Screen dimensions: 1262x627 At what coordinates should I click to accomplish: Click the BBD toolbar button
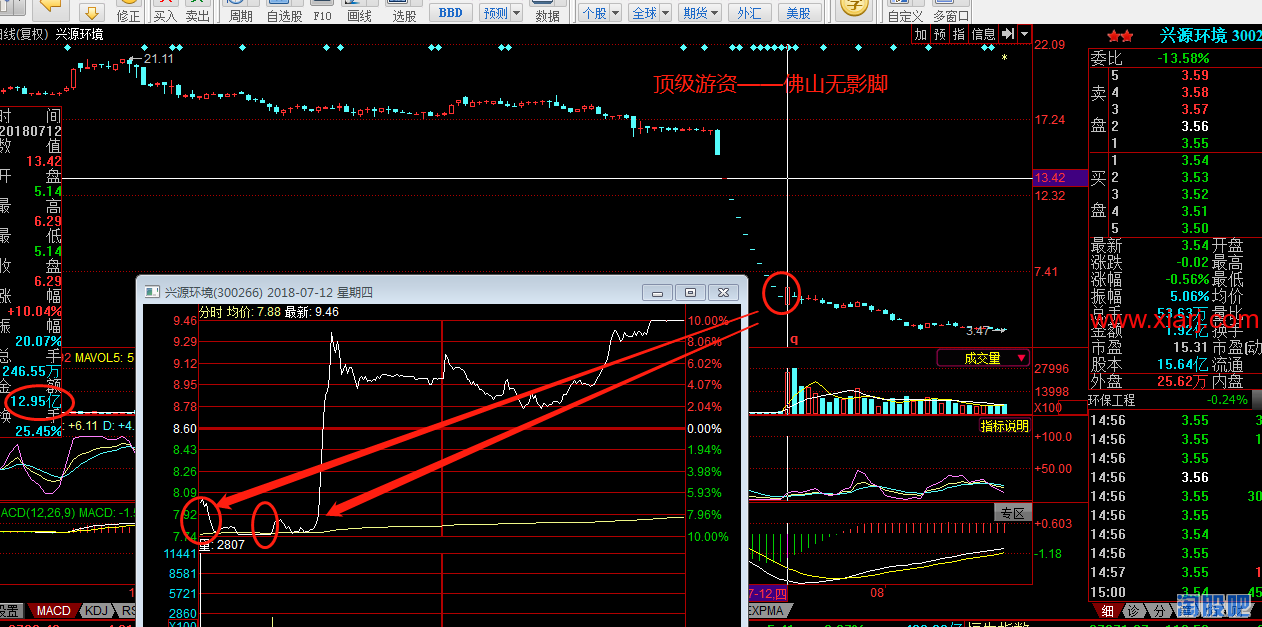pyautogui.click(x=451, y=13)
